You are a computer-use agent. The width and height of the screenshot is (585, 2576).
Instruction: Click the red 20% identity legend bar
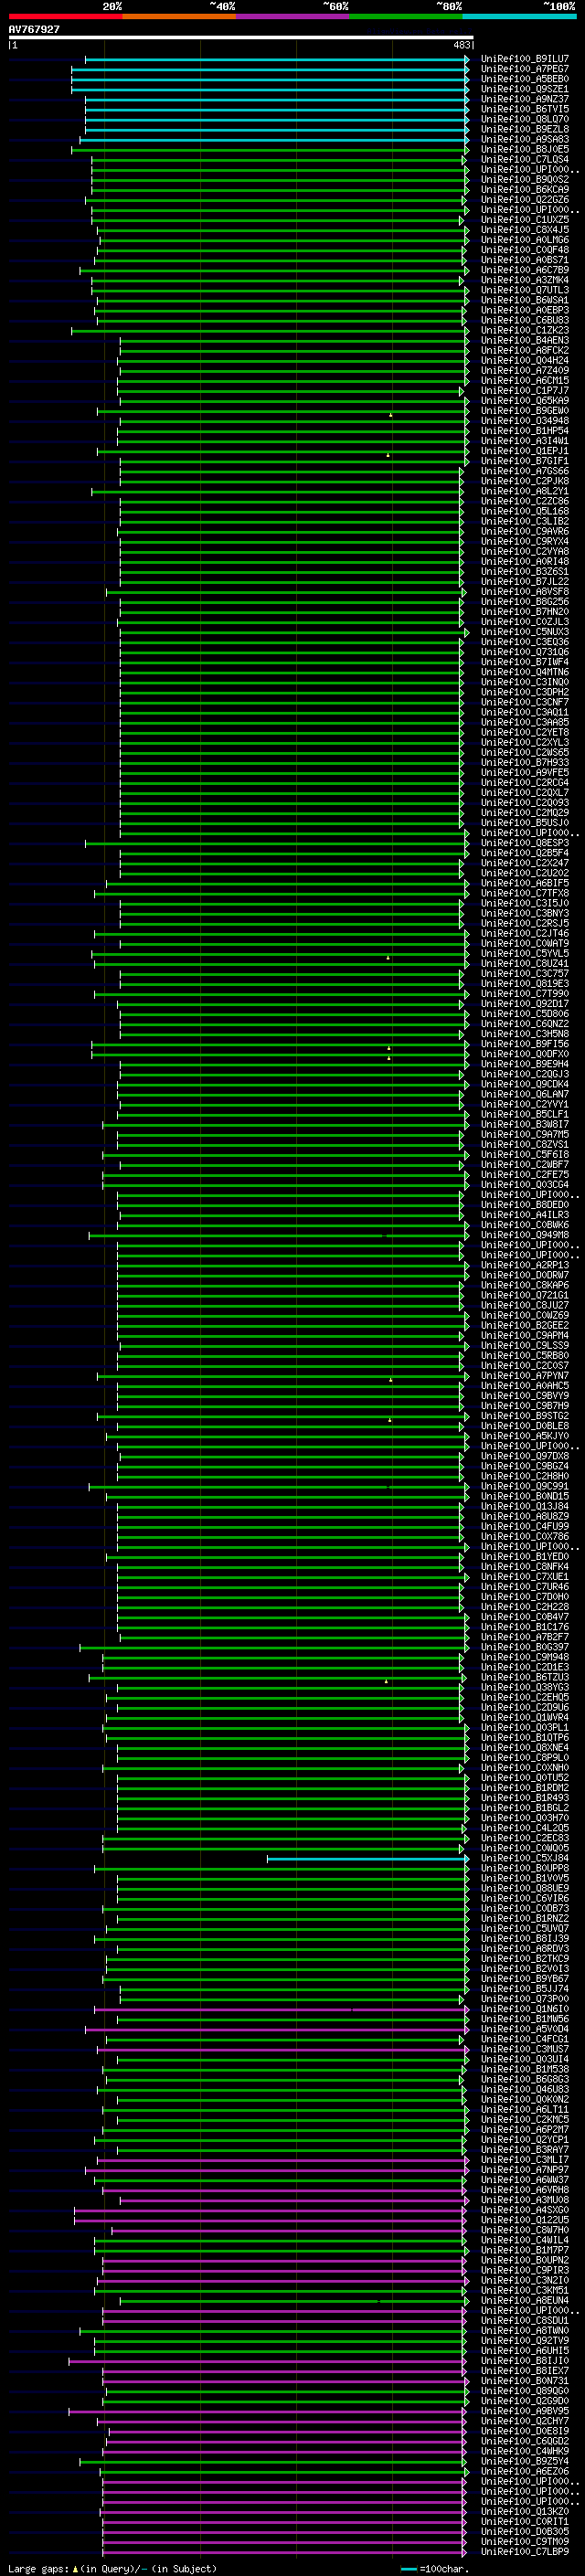pos(65,16)
